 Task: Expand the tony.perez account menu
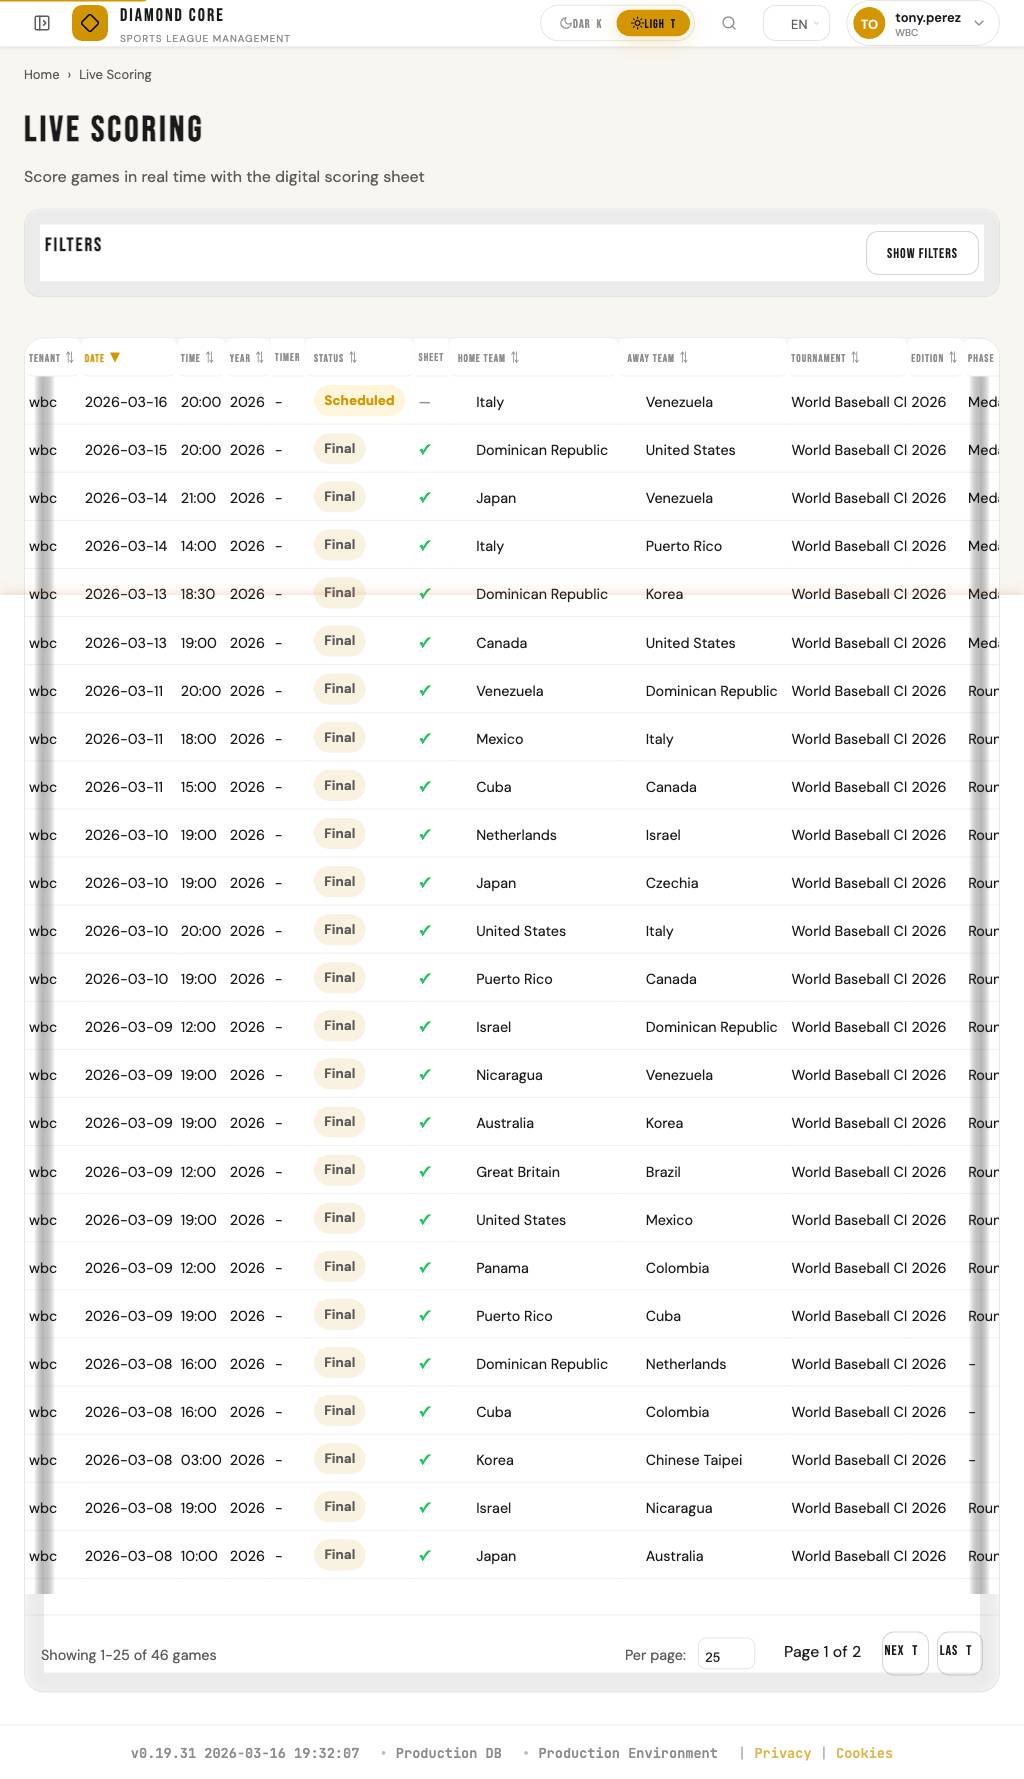pos(921,22)
